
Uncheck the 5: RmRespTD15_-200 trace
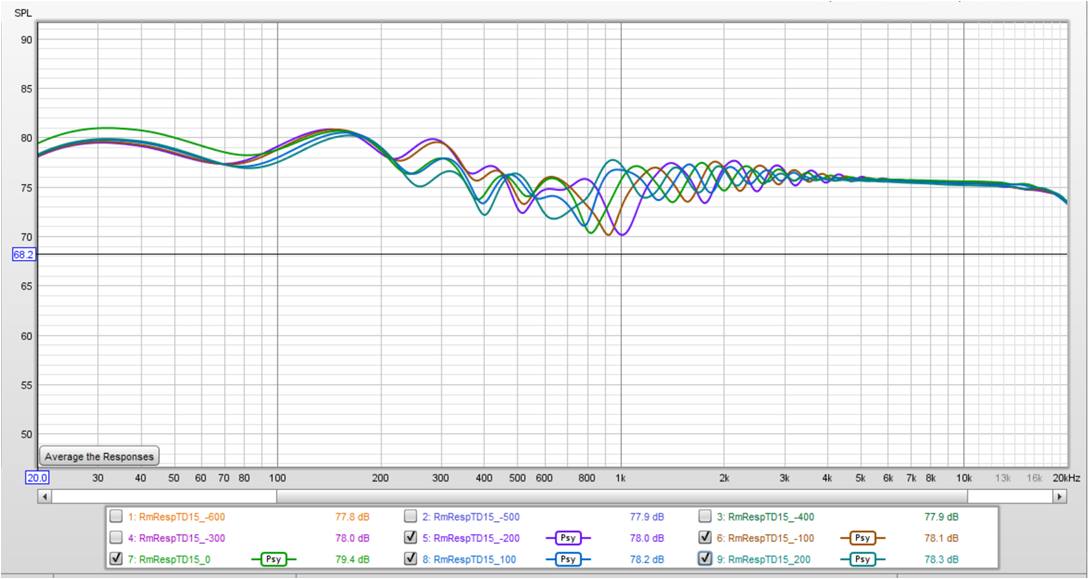click(x=411, y=537)
